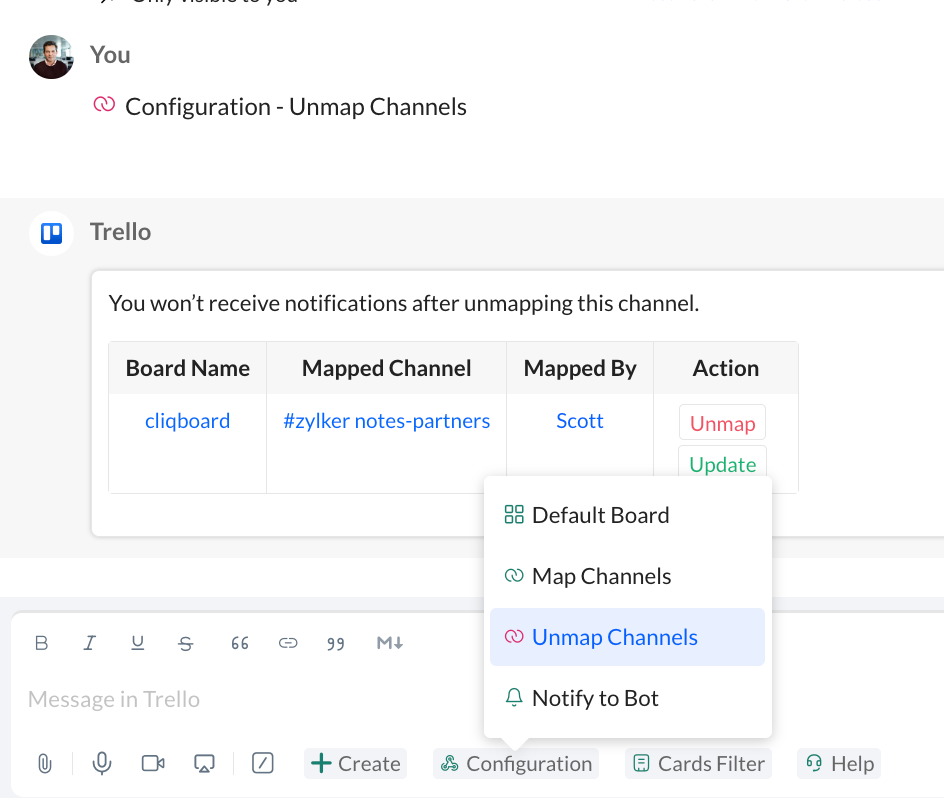This screenshot has width=944, height=798.
Task: Choose Default Board from menu
Action: coord(627,516)
